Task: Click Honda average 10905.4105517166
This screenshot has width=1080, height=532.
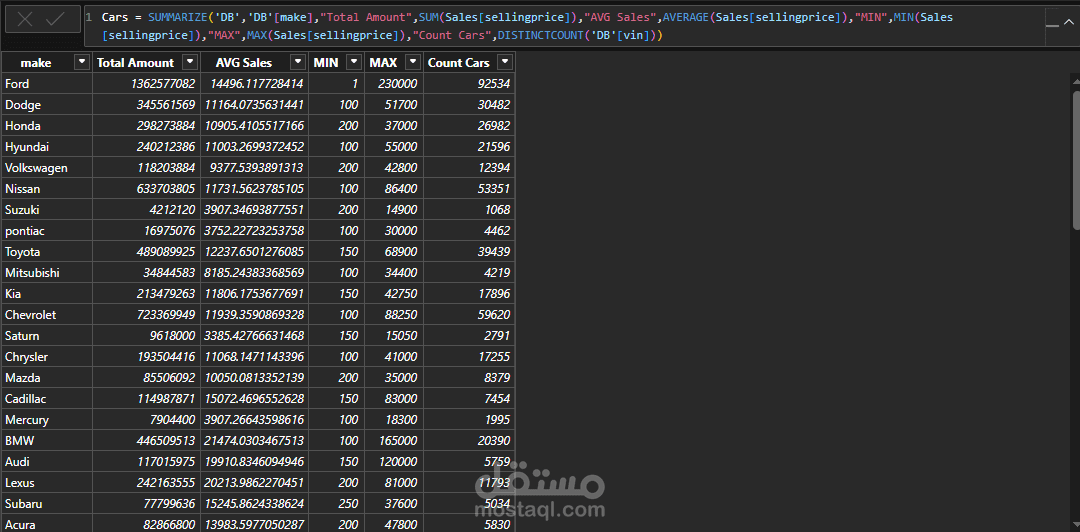Action: point(254,126)
